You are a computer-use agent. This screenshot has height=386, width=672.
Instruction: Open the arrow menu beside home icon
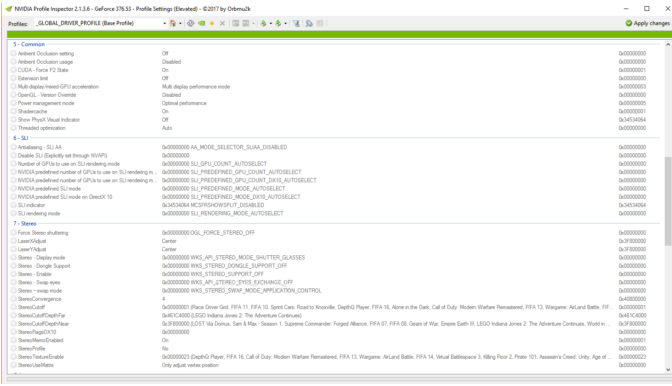click(x=180, y=23)
